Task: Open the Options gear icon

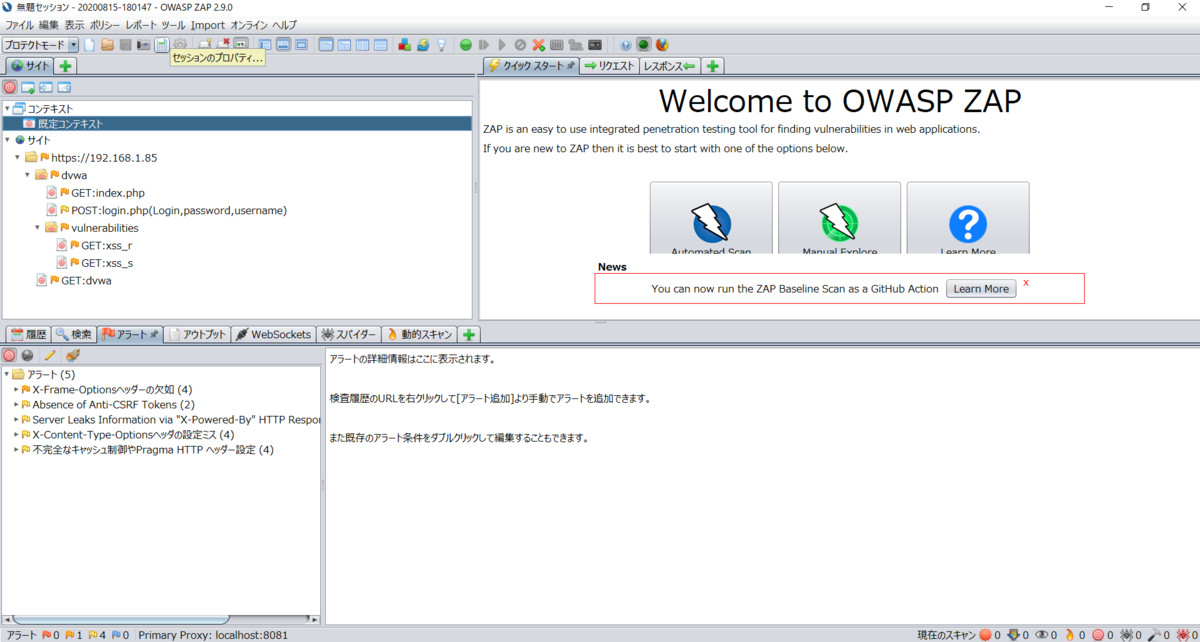Action: pyautogui.click(x=180, y=45)
